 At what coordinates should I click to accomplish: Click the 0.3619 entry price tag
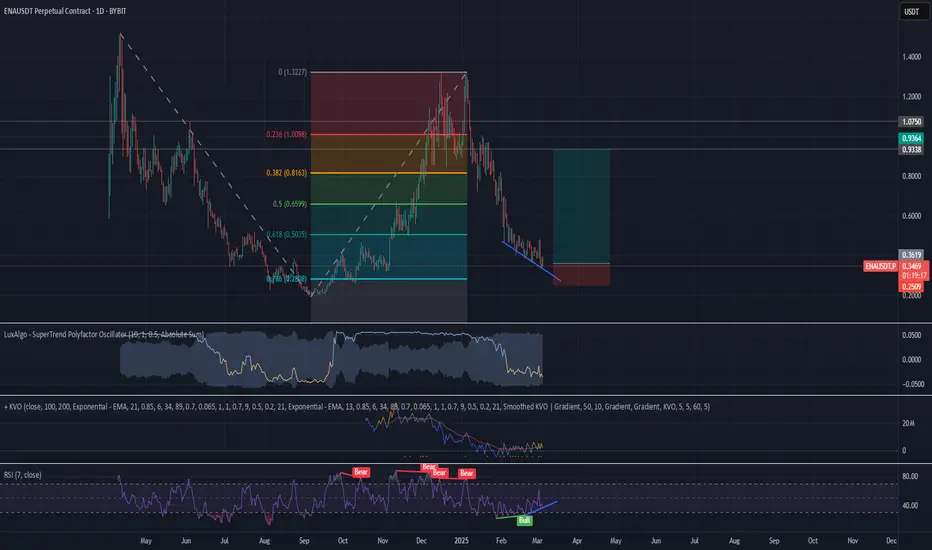click(x=912, y=255)
